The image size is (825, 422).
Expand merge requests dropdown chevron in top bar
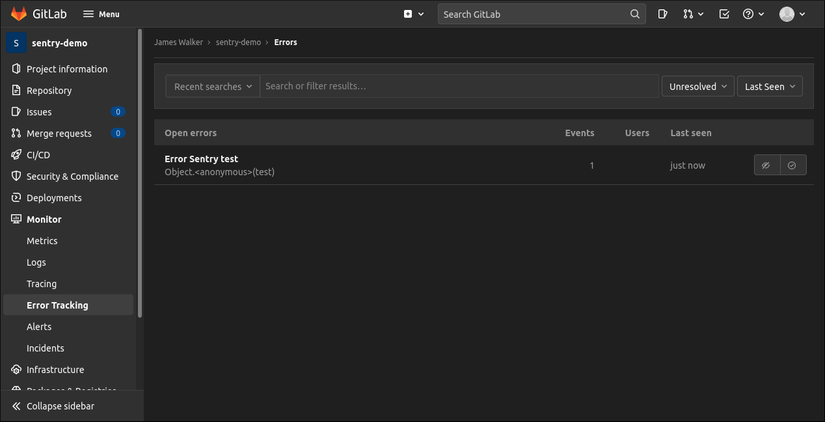pyautogui.click(x=700, y=14)
